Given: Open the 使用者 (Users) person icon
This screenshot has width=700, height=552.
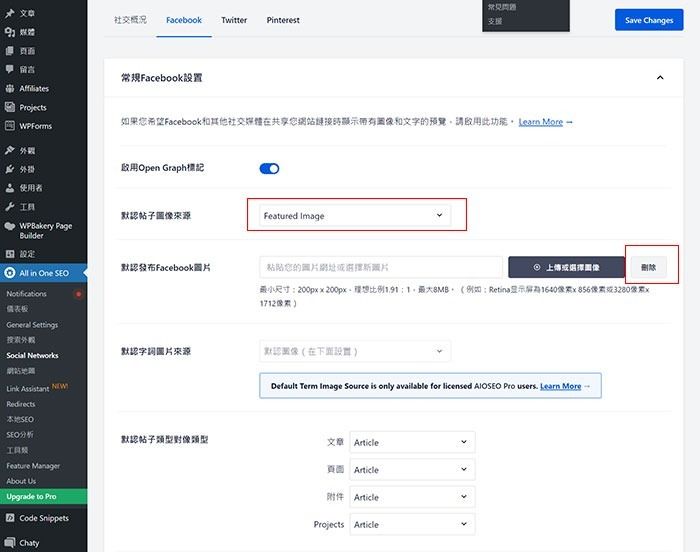Looking at the screenshot, I should point(10,188).
